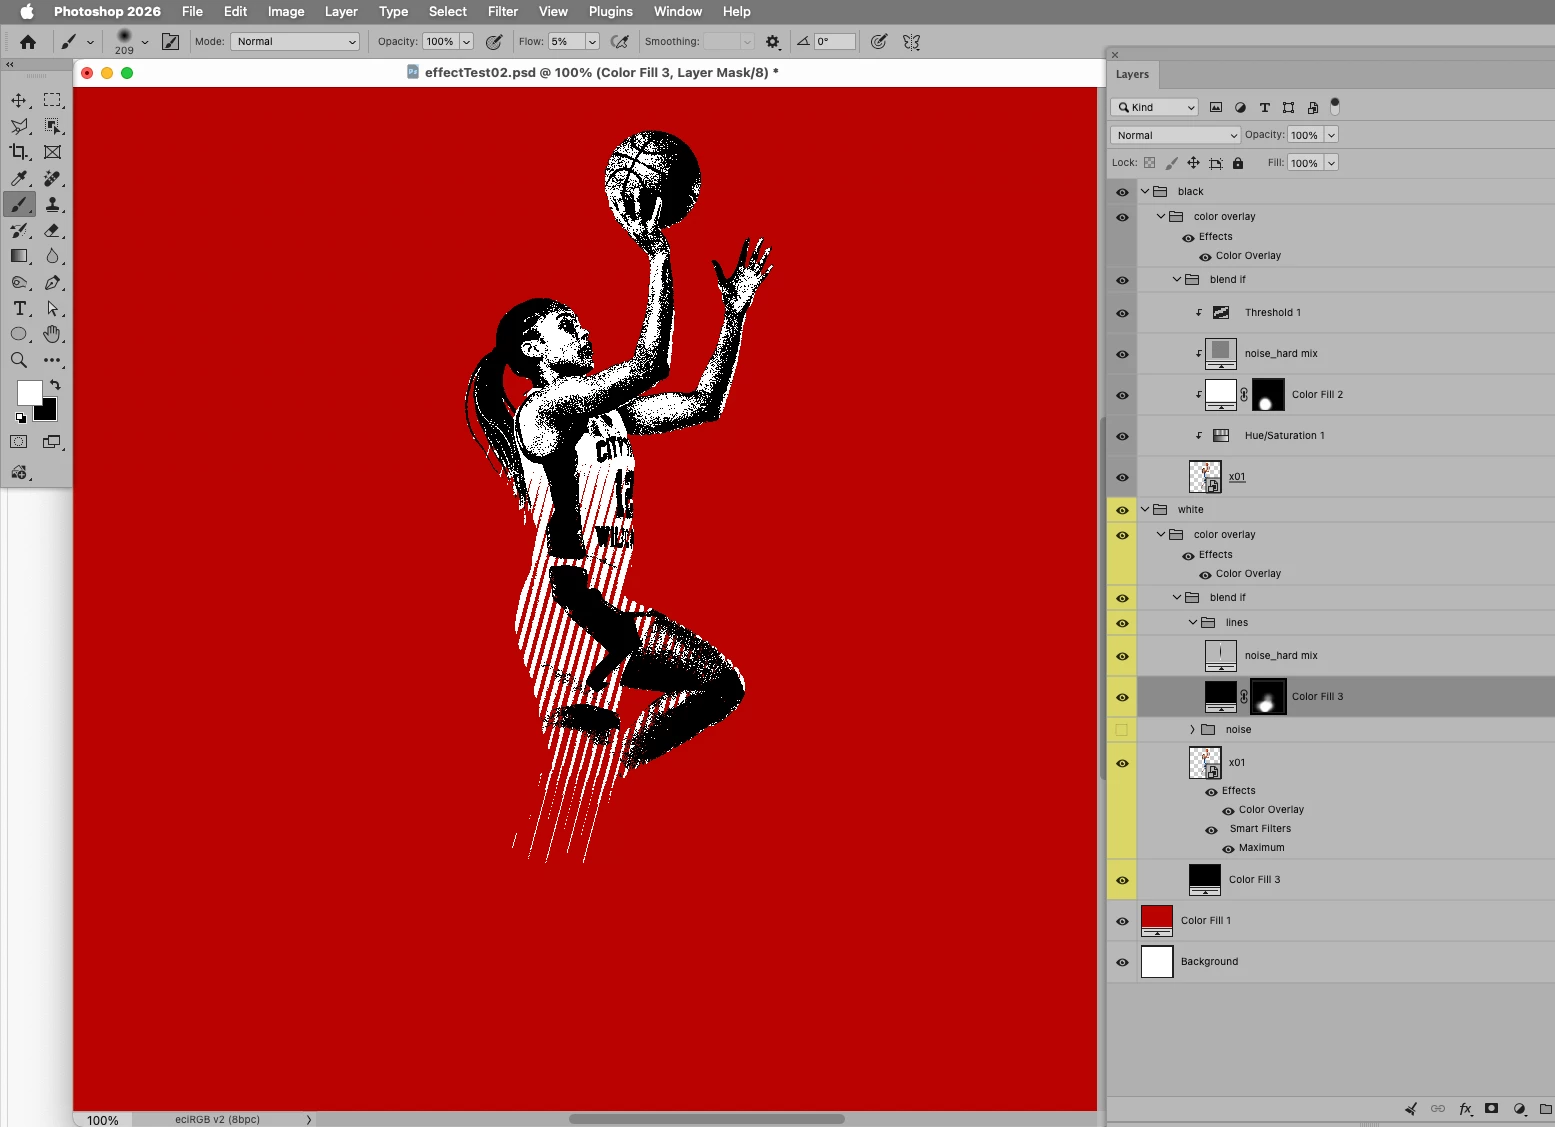Select the Pen tool
Viewport: 1555px width, 1127px height.
52,282
